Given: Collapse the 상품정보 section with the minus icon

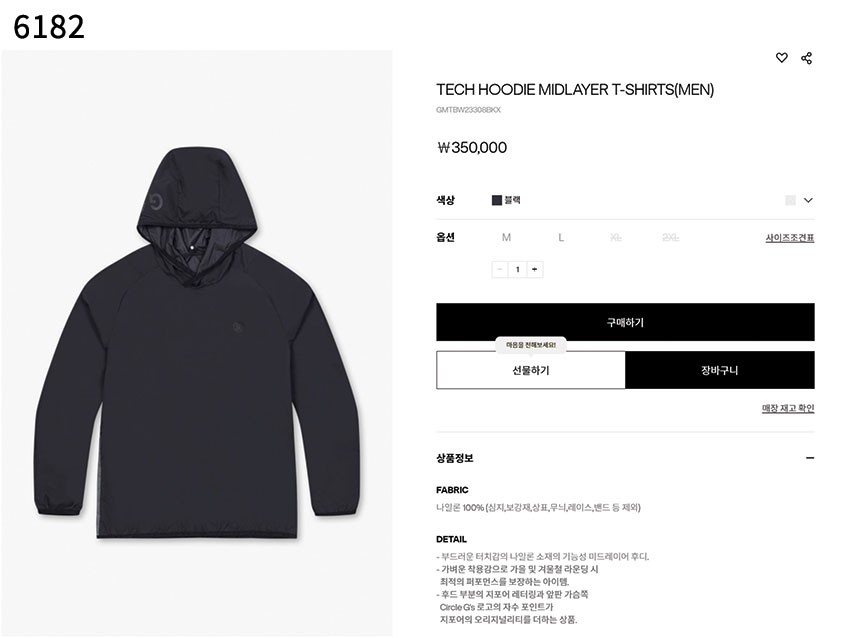Looking at the screenshot, I should point(810,458).
